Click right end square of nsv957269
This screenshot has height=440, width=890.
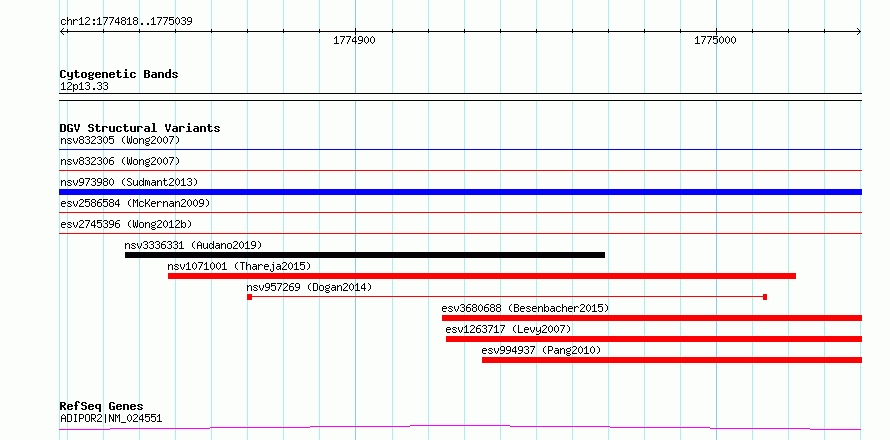765,297
